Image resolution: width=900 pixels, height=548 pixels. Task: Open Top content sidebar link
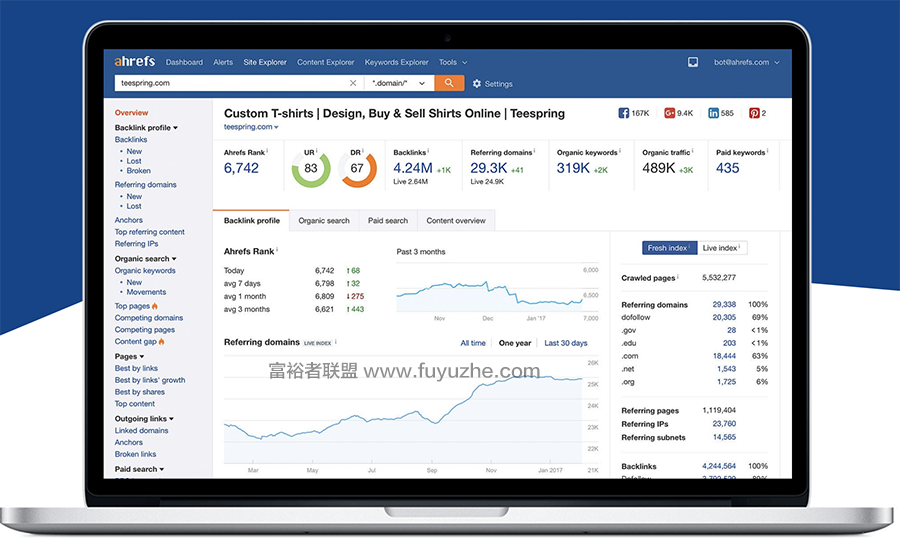[x=135, y=404]
